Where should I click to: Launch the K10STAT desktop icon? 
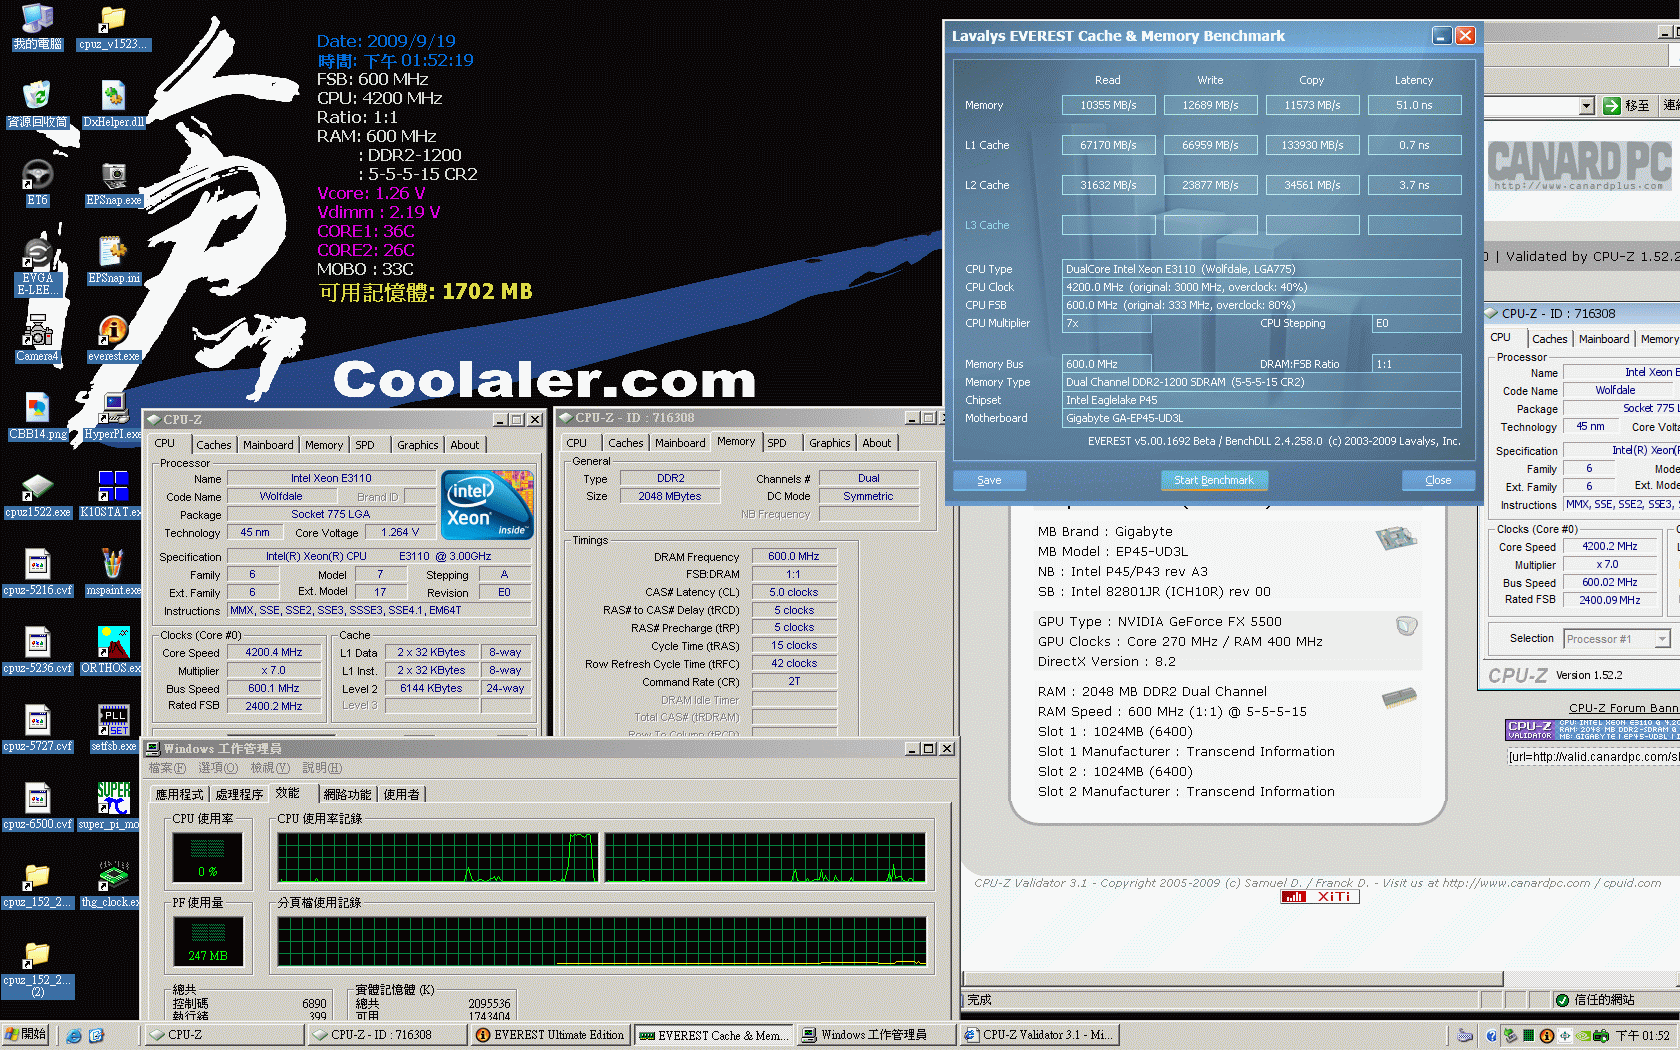pyautogui.click(x=113, y=494)
